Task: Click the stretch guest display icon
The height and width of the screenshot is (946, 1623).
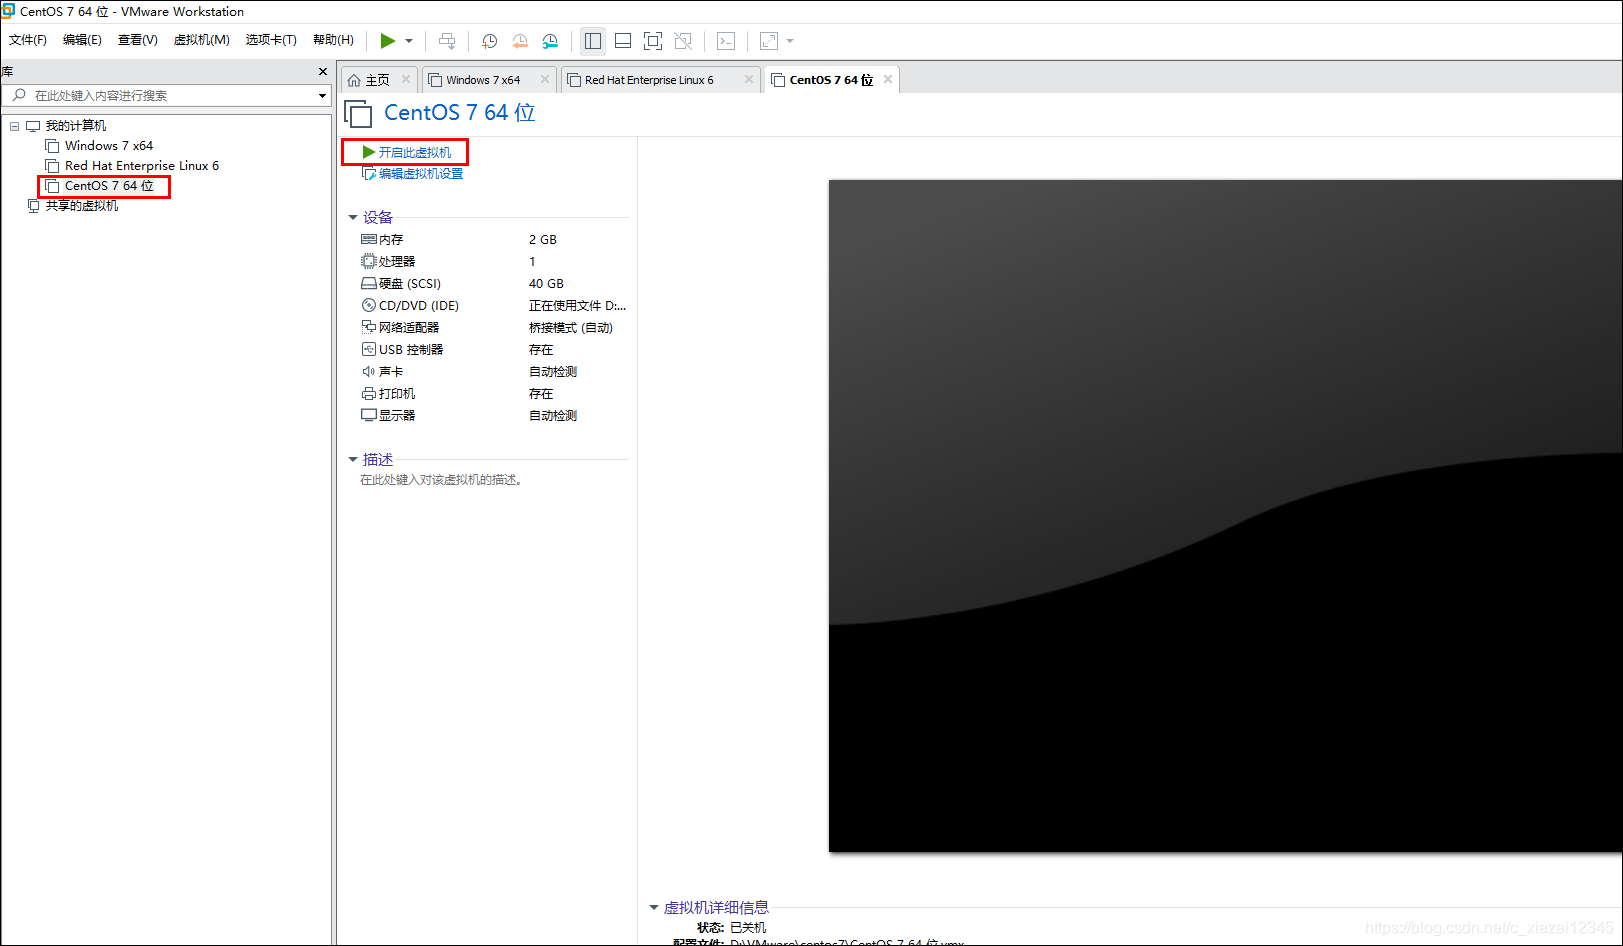Action: click(769, 41)
